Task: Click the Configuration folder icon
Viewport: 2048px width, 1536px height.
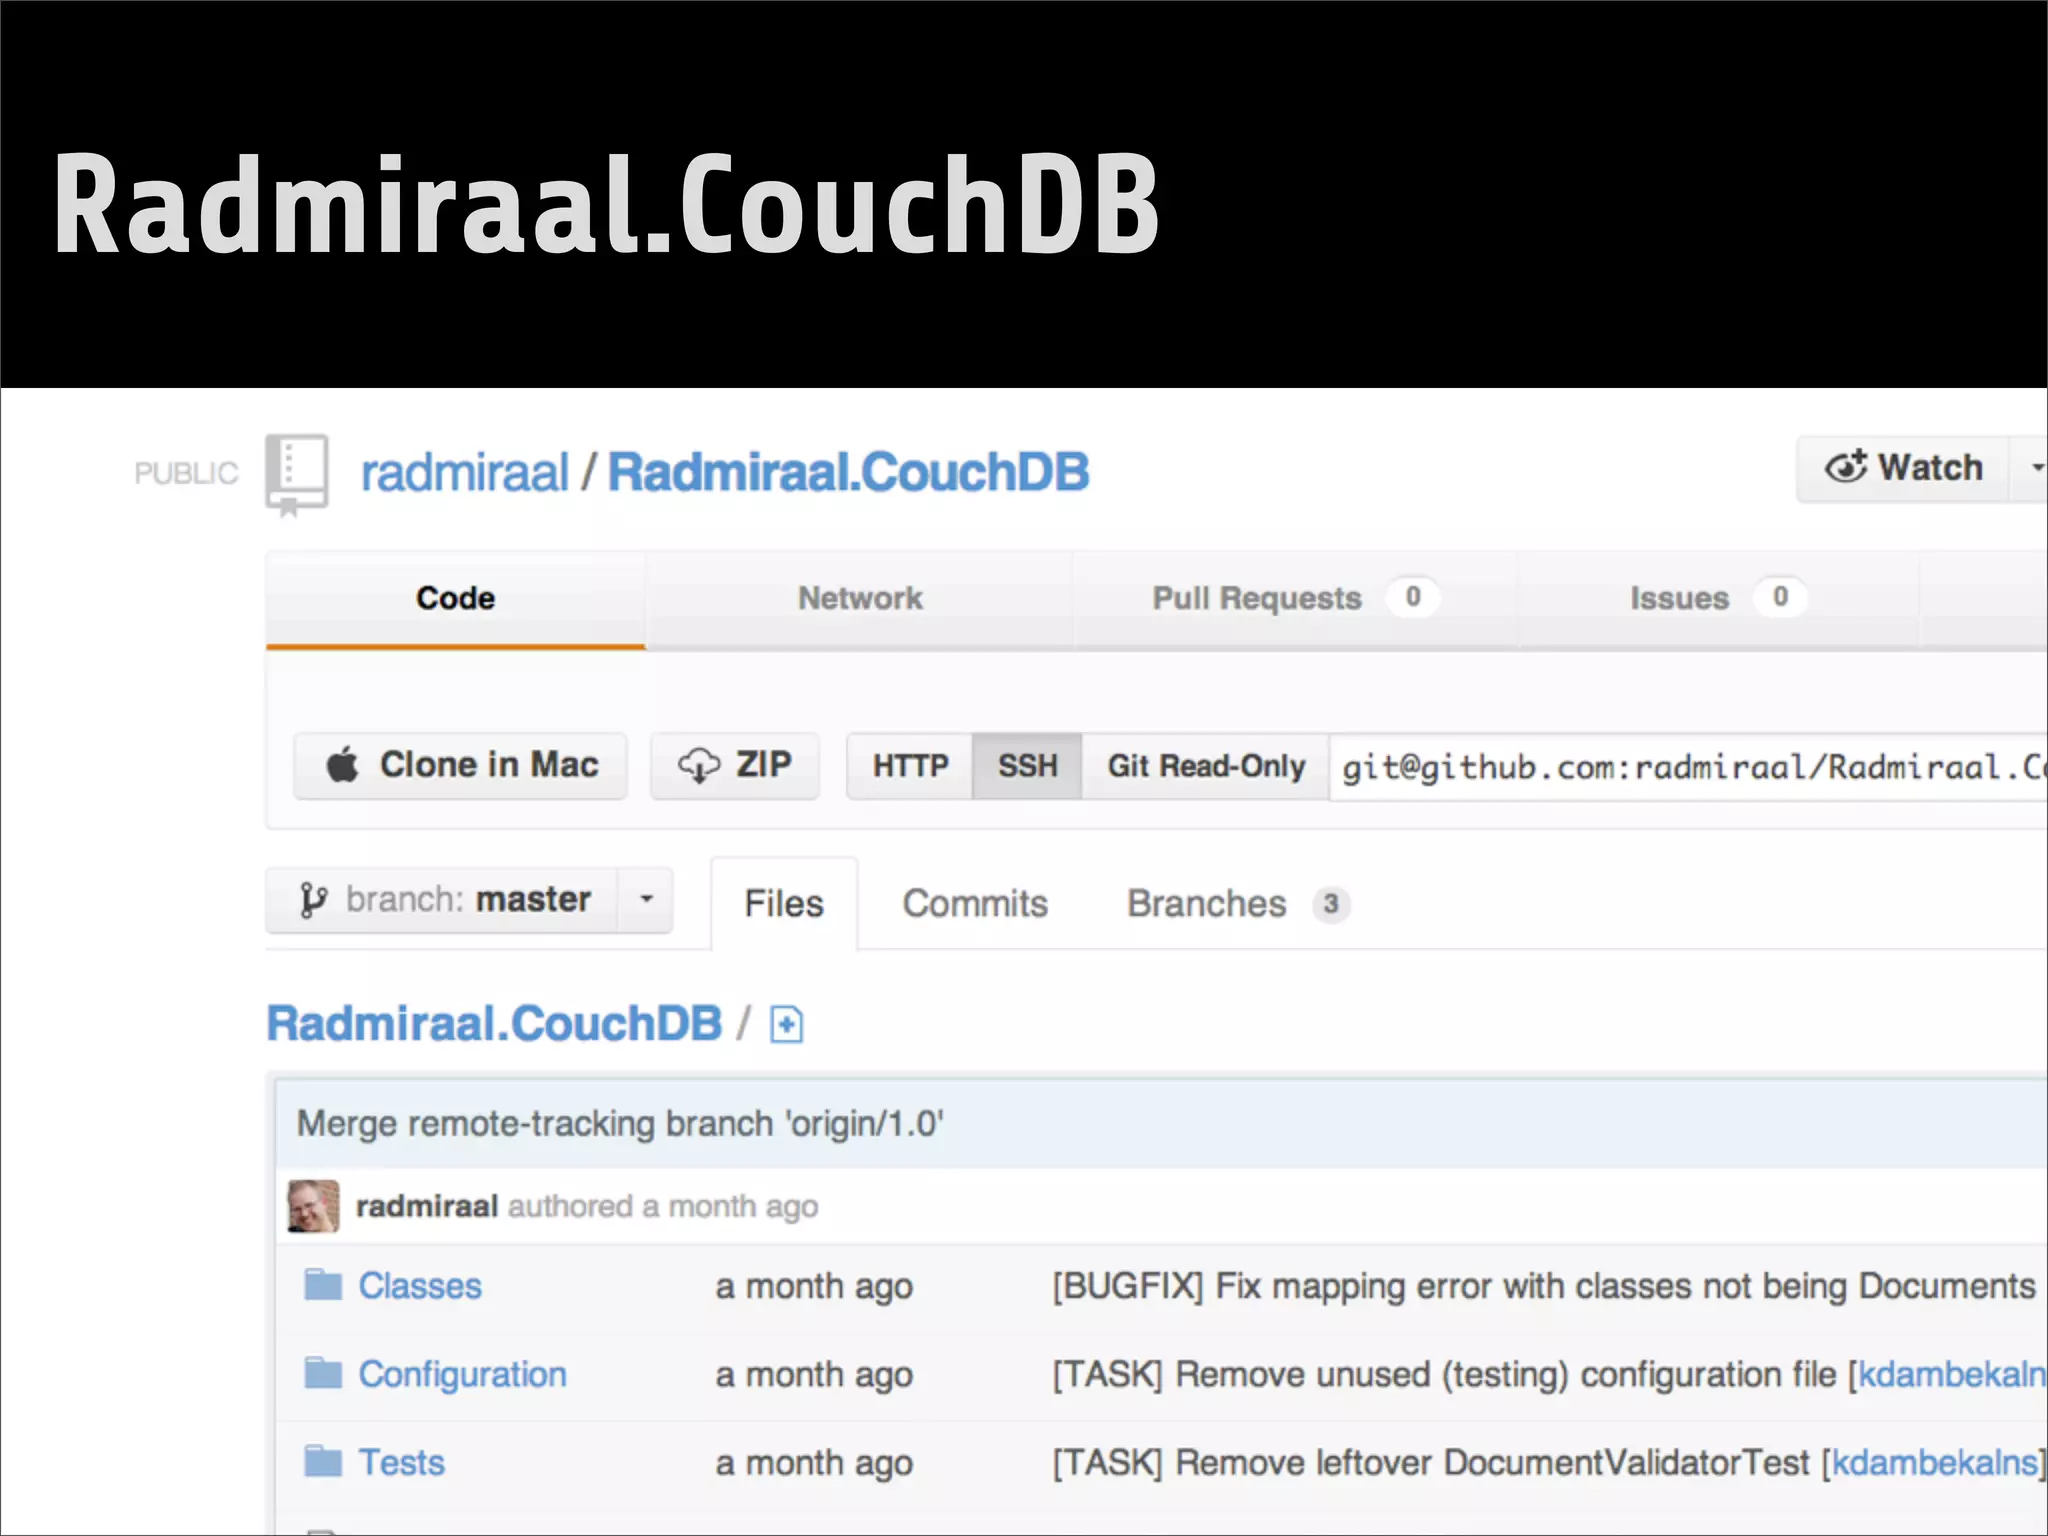Action: [x=323, y=1373]
